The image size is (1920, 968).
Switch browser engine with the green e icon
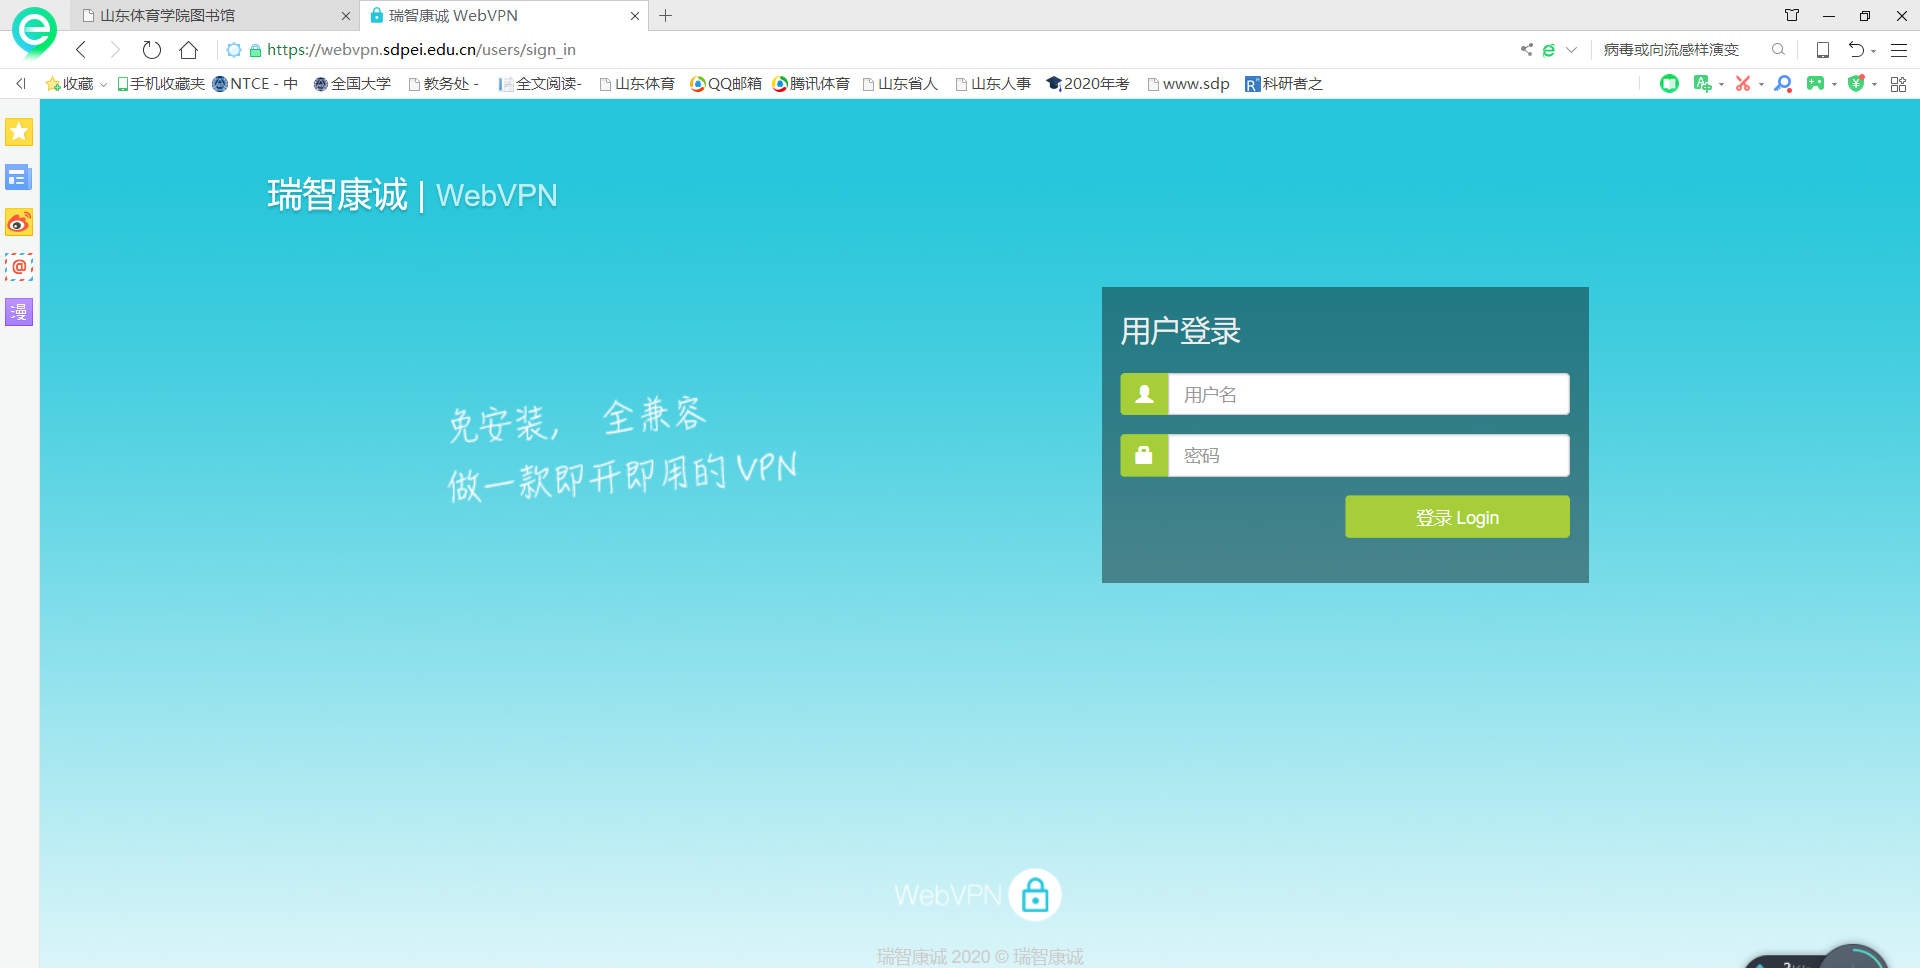(1548, 50)
